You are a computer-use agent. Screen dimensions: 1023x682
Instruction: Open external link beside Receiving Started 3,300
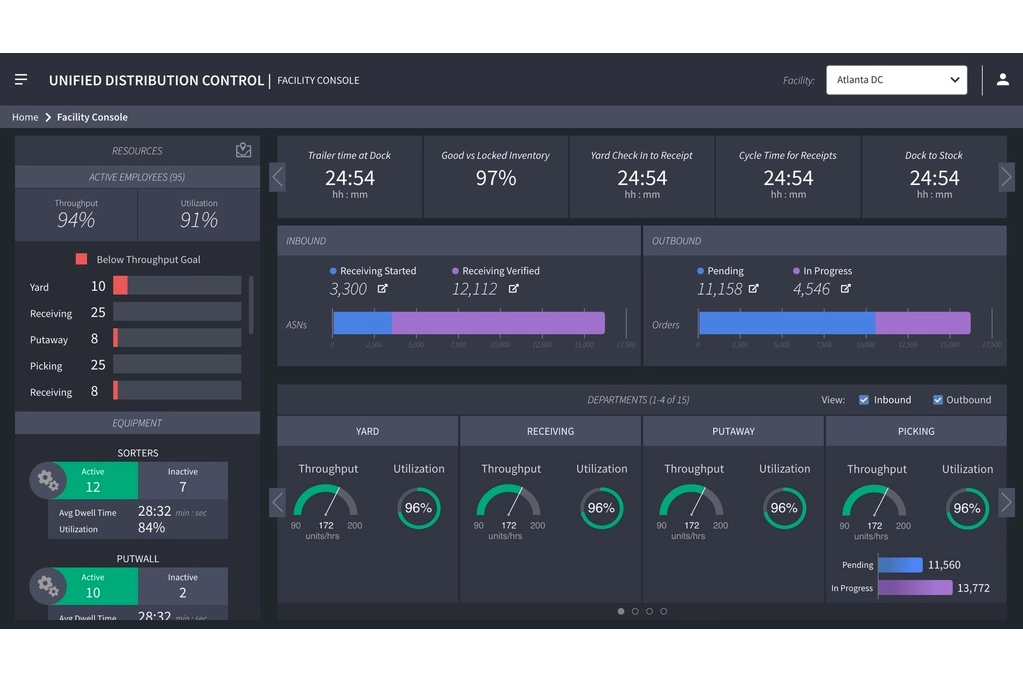point(382,288)
